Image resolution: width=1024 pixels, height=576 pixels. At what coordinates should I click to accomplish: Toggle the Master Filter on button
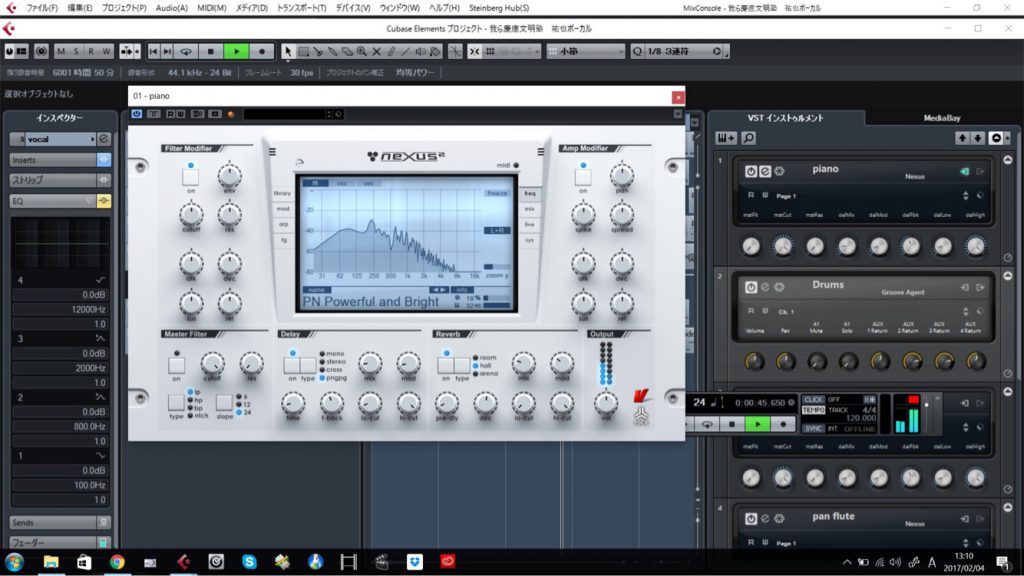pos(176,366)
